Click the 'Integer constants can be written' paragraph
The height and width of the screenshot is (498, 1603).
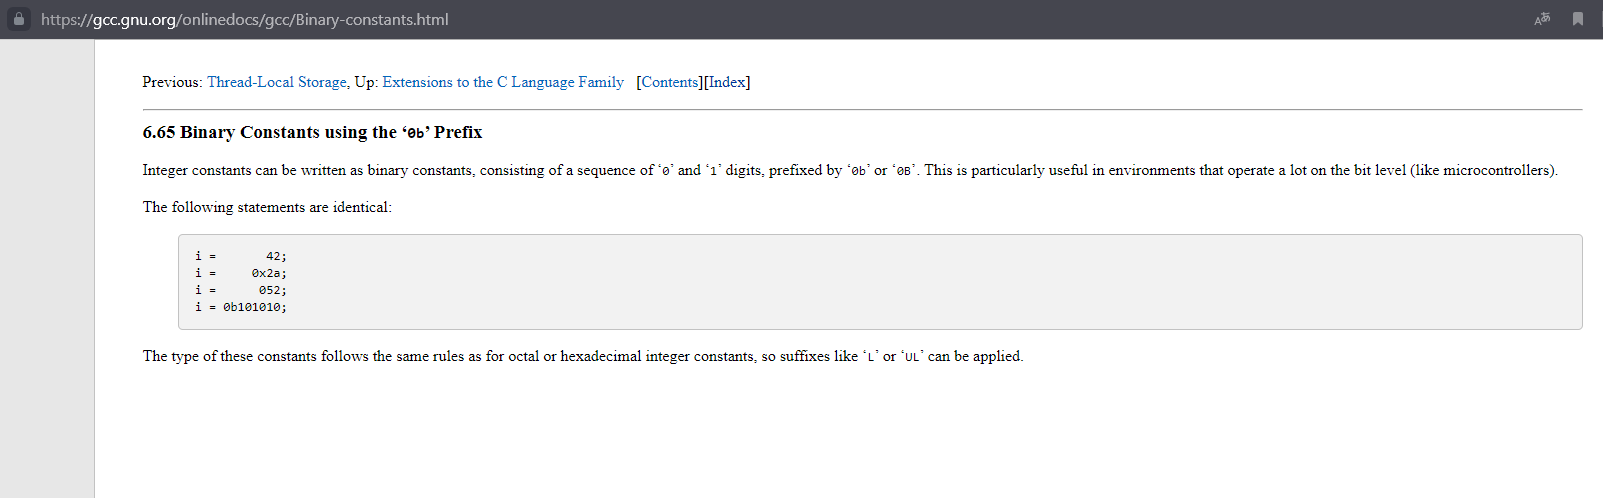point(850,170)
